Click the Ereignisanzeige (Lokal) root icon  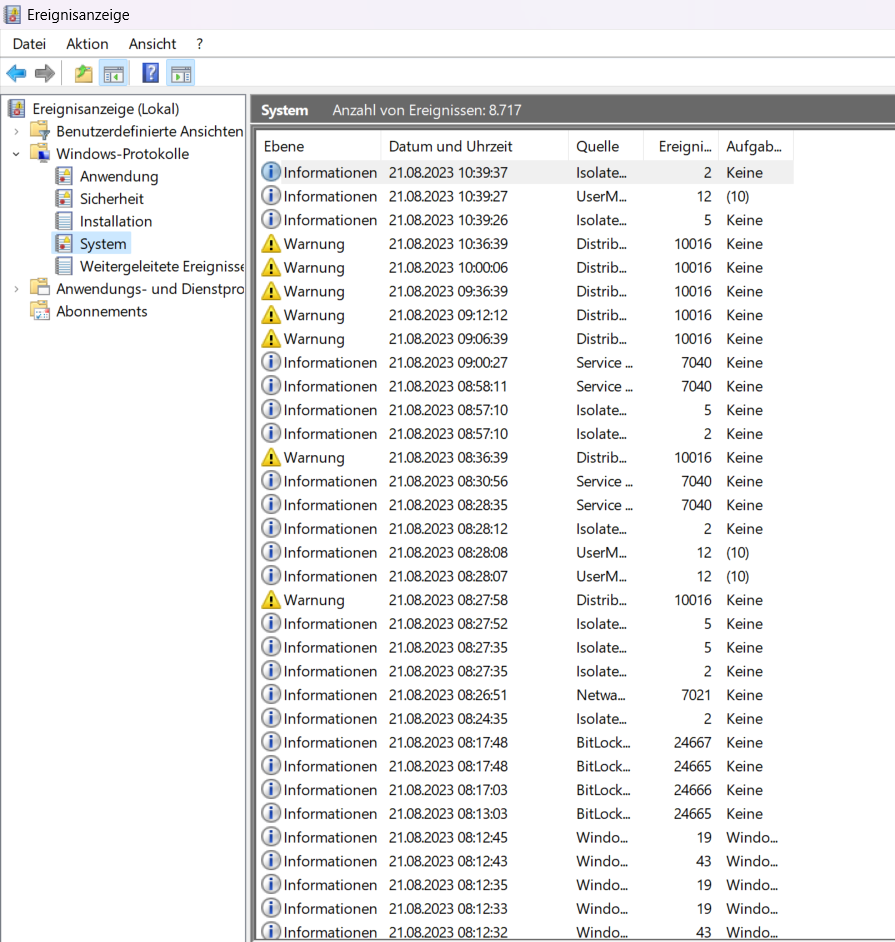tap(17, 109)
